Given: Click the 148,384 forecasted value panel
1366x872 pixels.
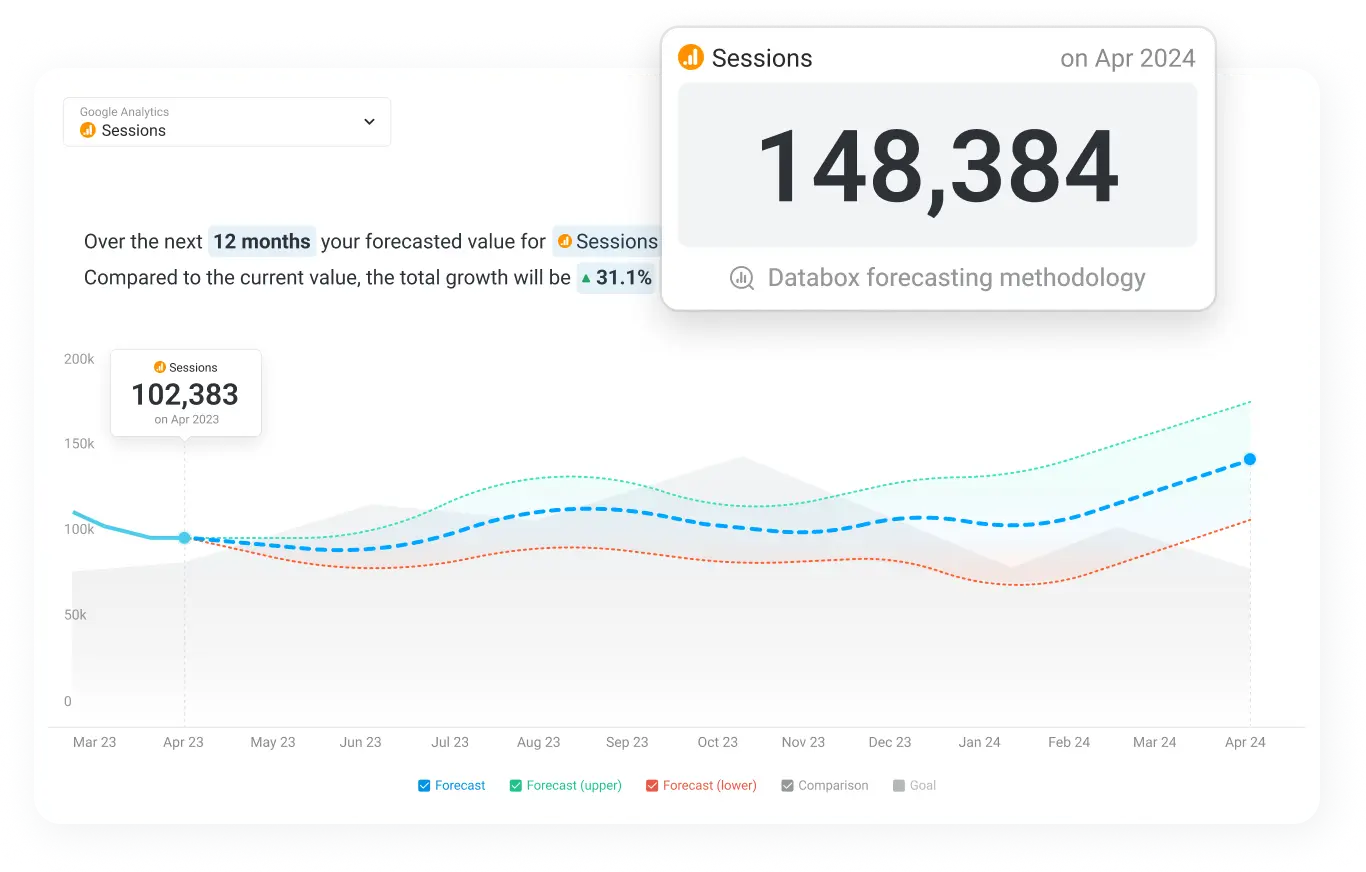Looking at the screenshot, I should pyautogui.click(x=938, y=165).
